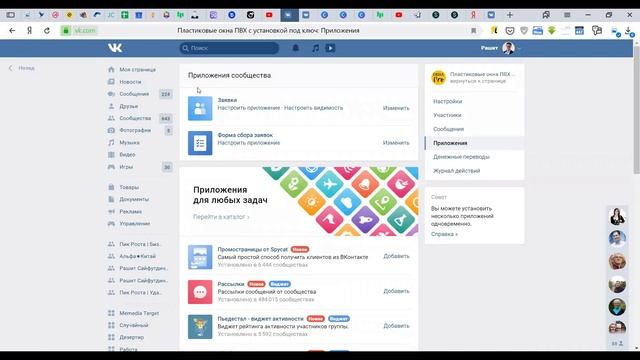Click Изменить for Форма сбора заявок
The width and height of the screenshot is (640, 360).
click(x=396, y=143)
